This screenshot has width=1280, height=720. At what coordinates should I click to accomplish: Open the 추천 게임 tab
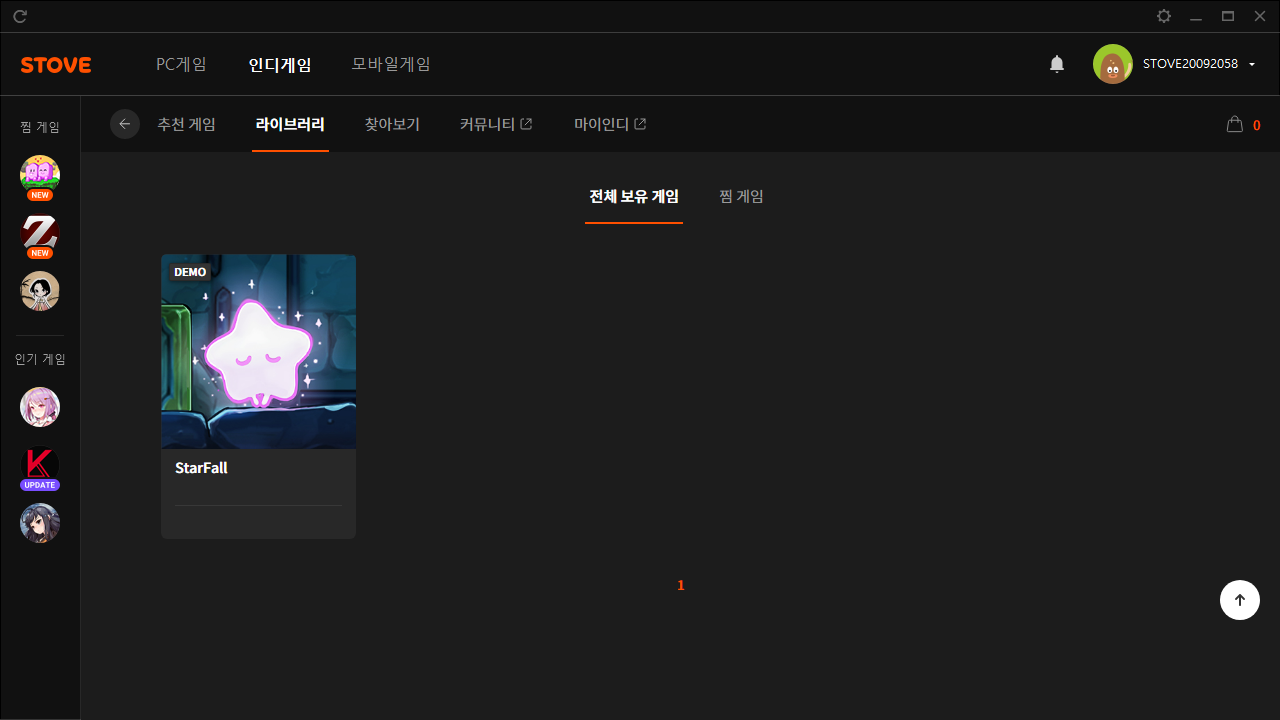186,125
